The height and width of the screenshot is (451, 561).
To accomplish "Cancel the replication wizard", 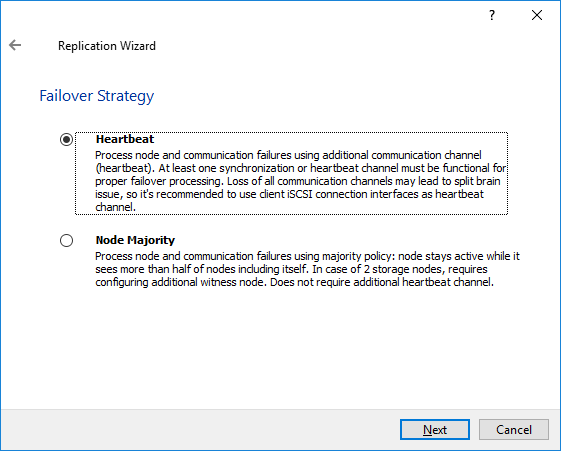I will click(514, 430).
